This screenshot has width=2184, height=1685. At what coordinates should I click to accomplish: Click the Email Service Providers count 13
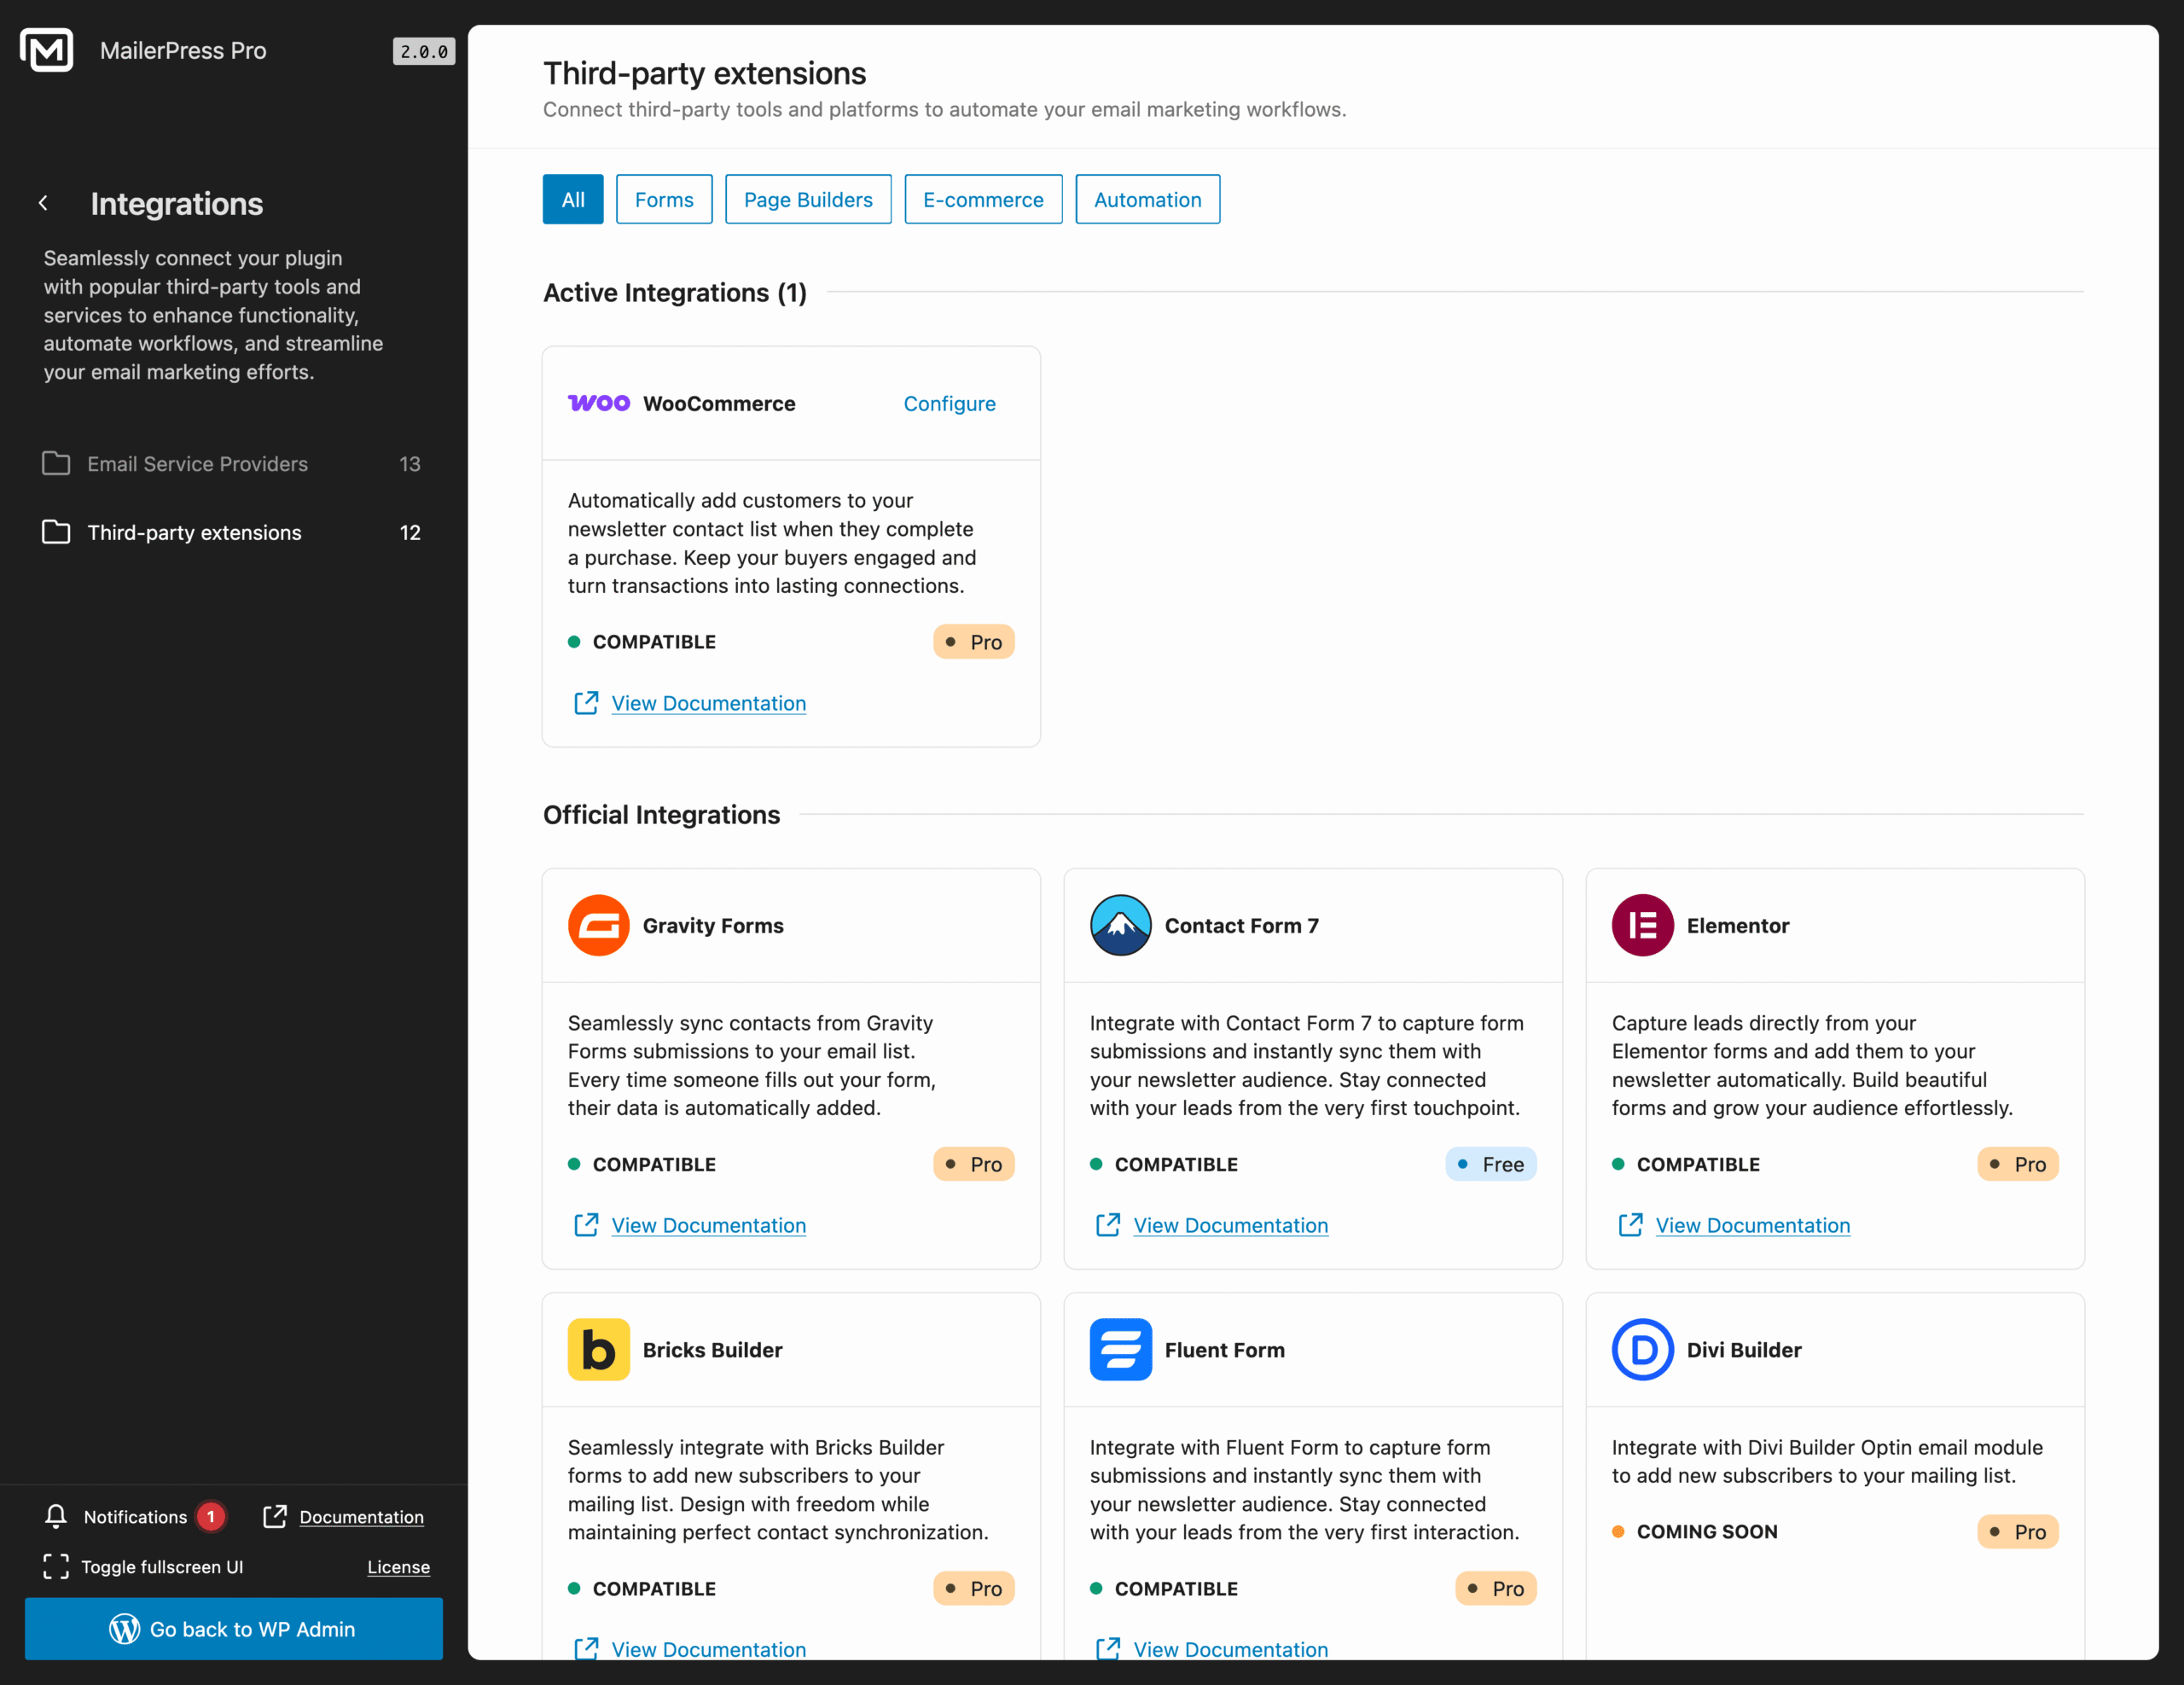[410, 464]
